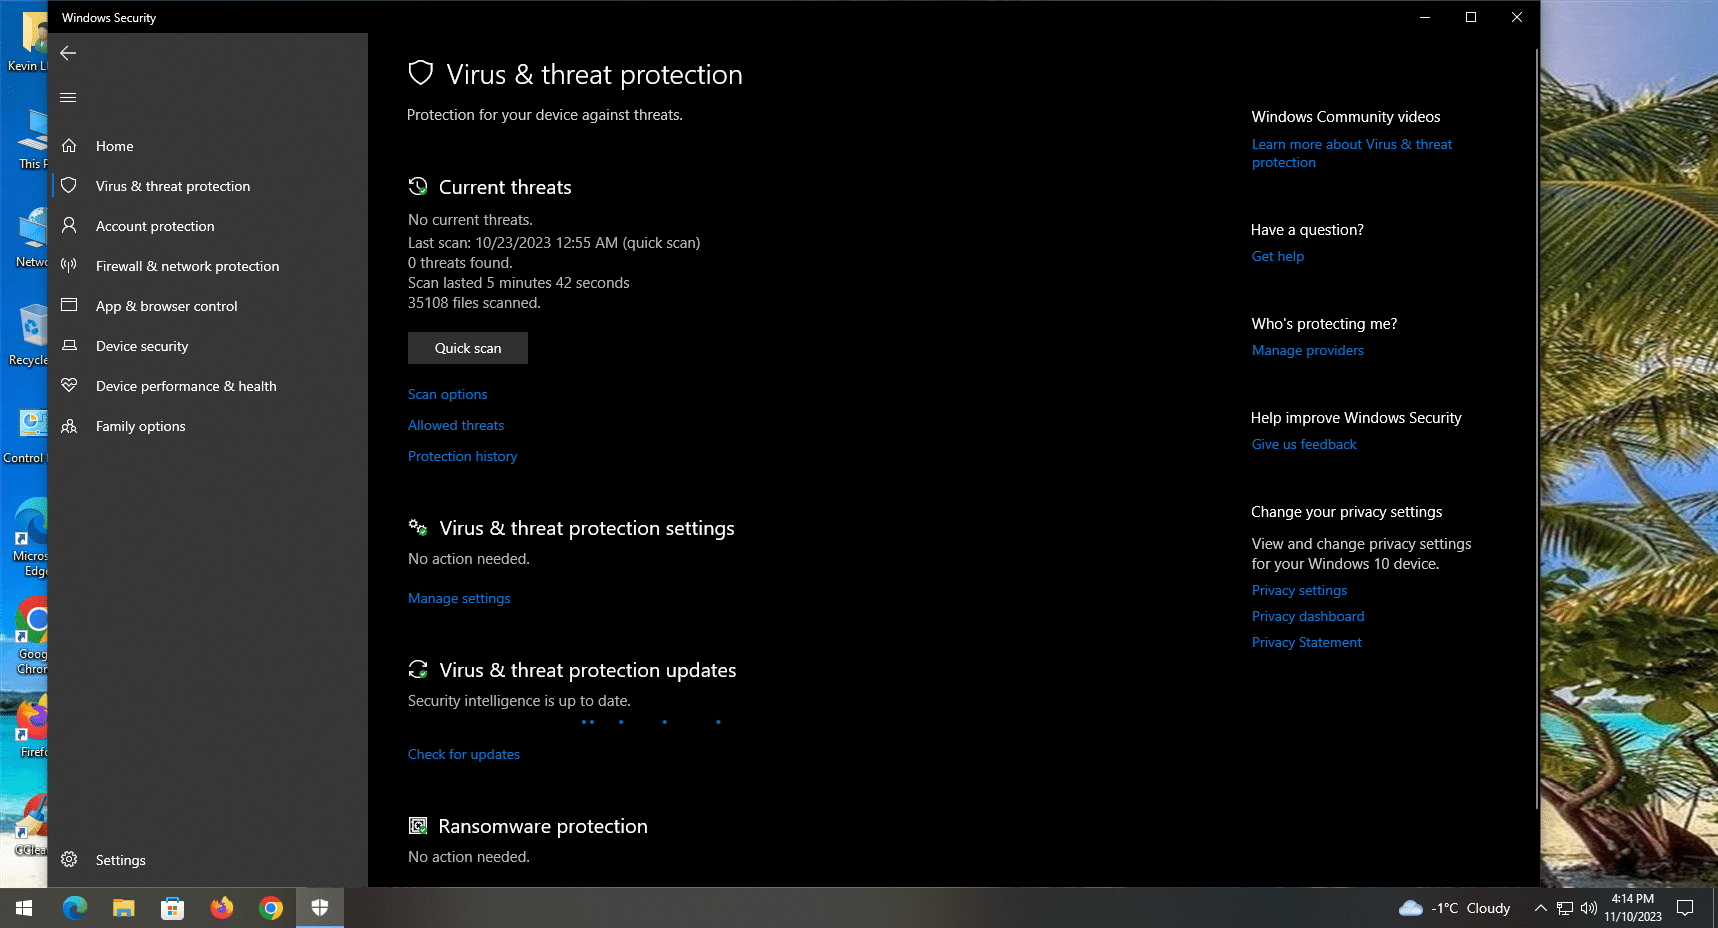The height and width of the screenshot is (928, 1718).
Task: Click the shield icon in sidebar
Action: [69, 186]
